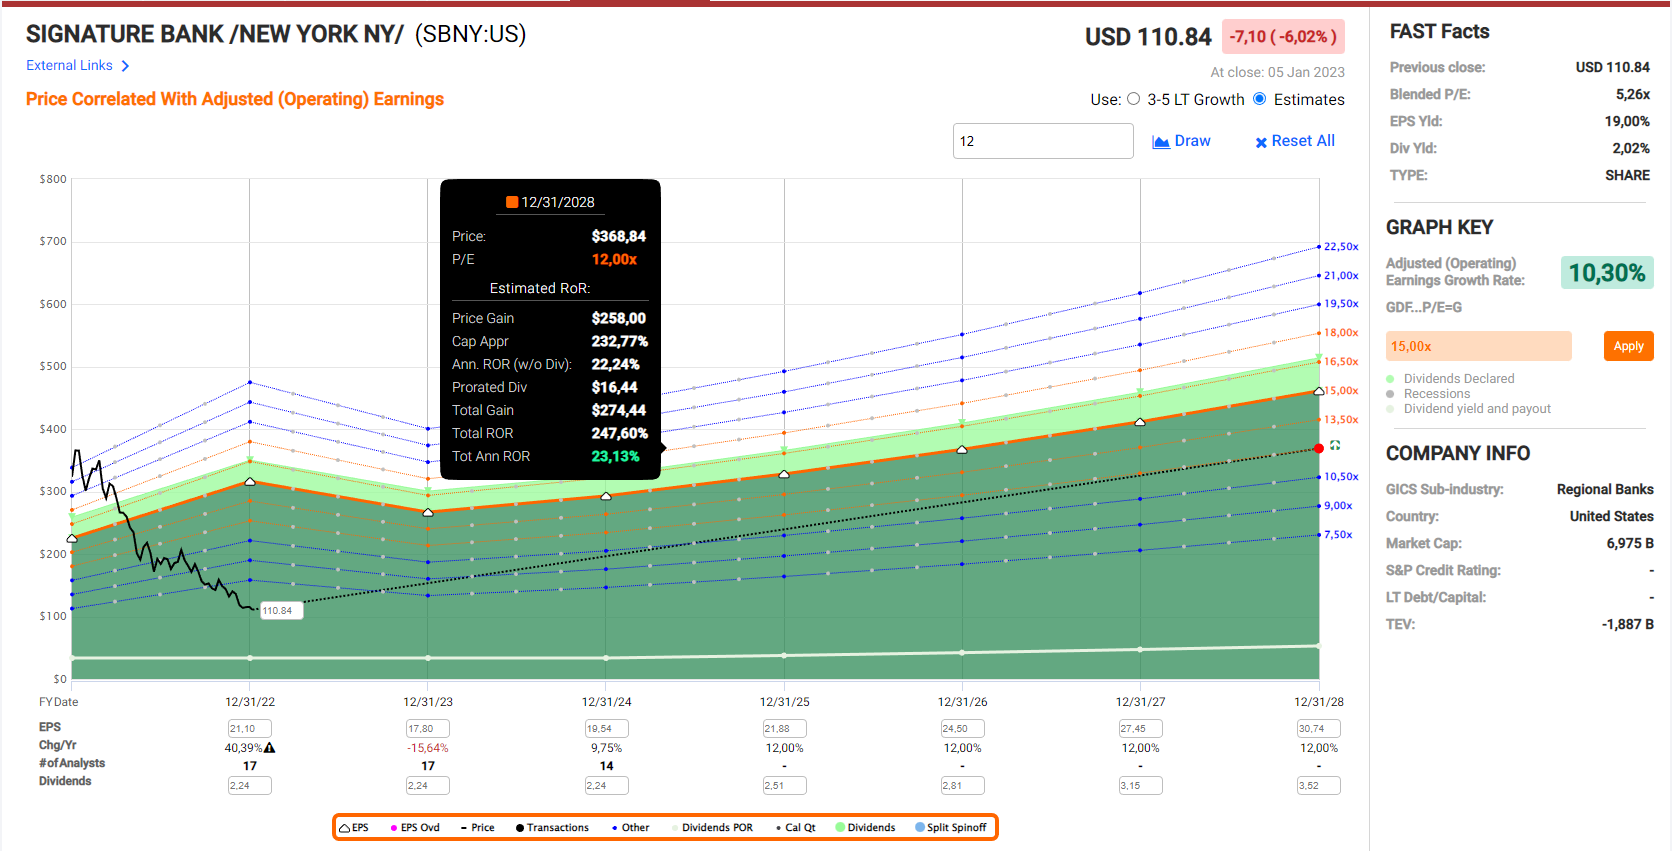Select the Estimates radio button
1672x851 pixels.
pyautogui.click(x=1260, y=99)
